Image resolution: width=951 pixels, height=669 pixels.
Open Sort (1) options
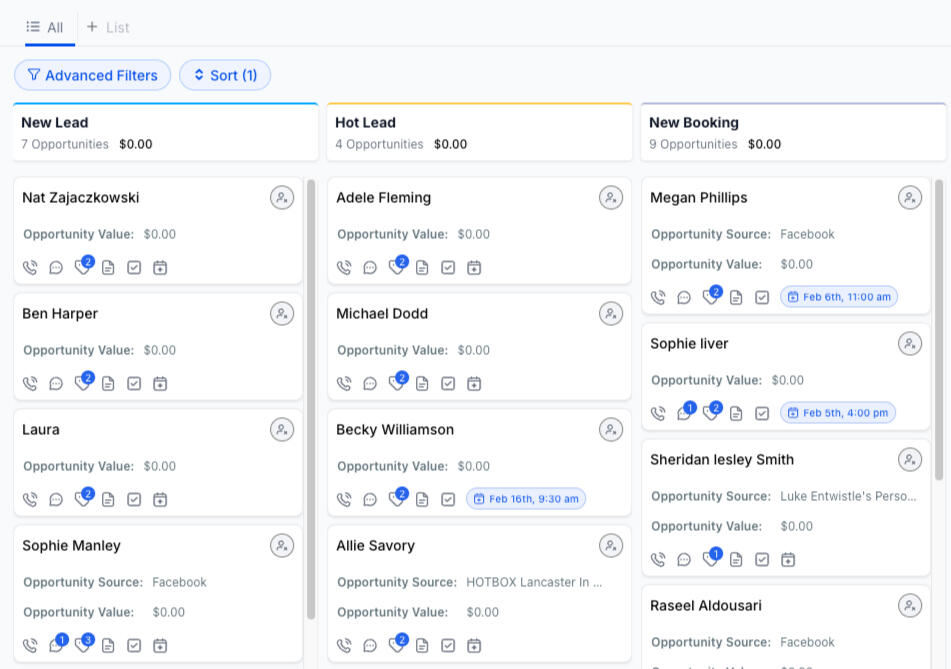(225, 75)
